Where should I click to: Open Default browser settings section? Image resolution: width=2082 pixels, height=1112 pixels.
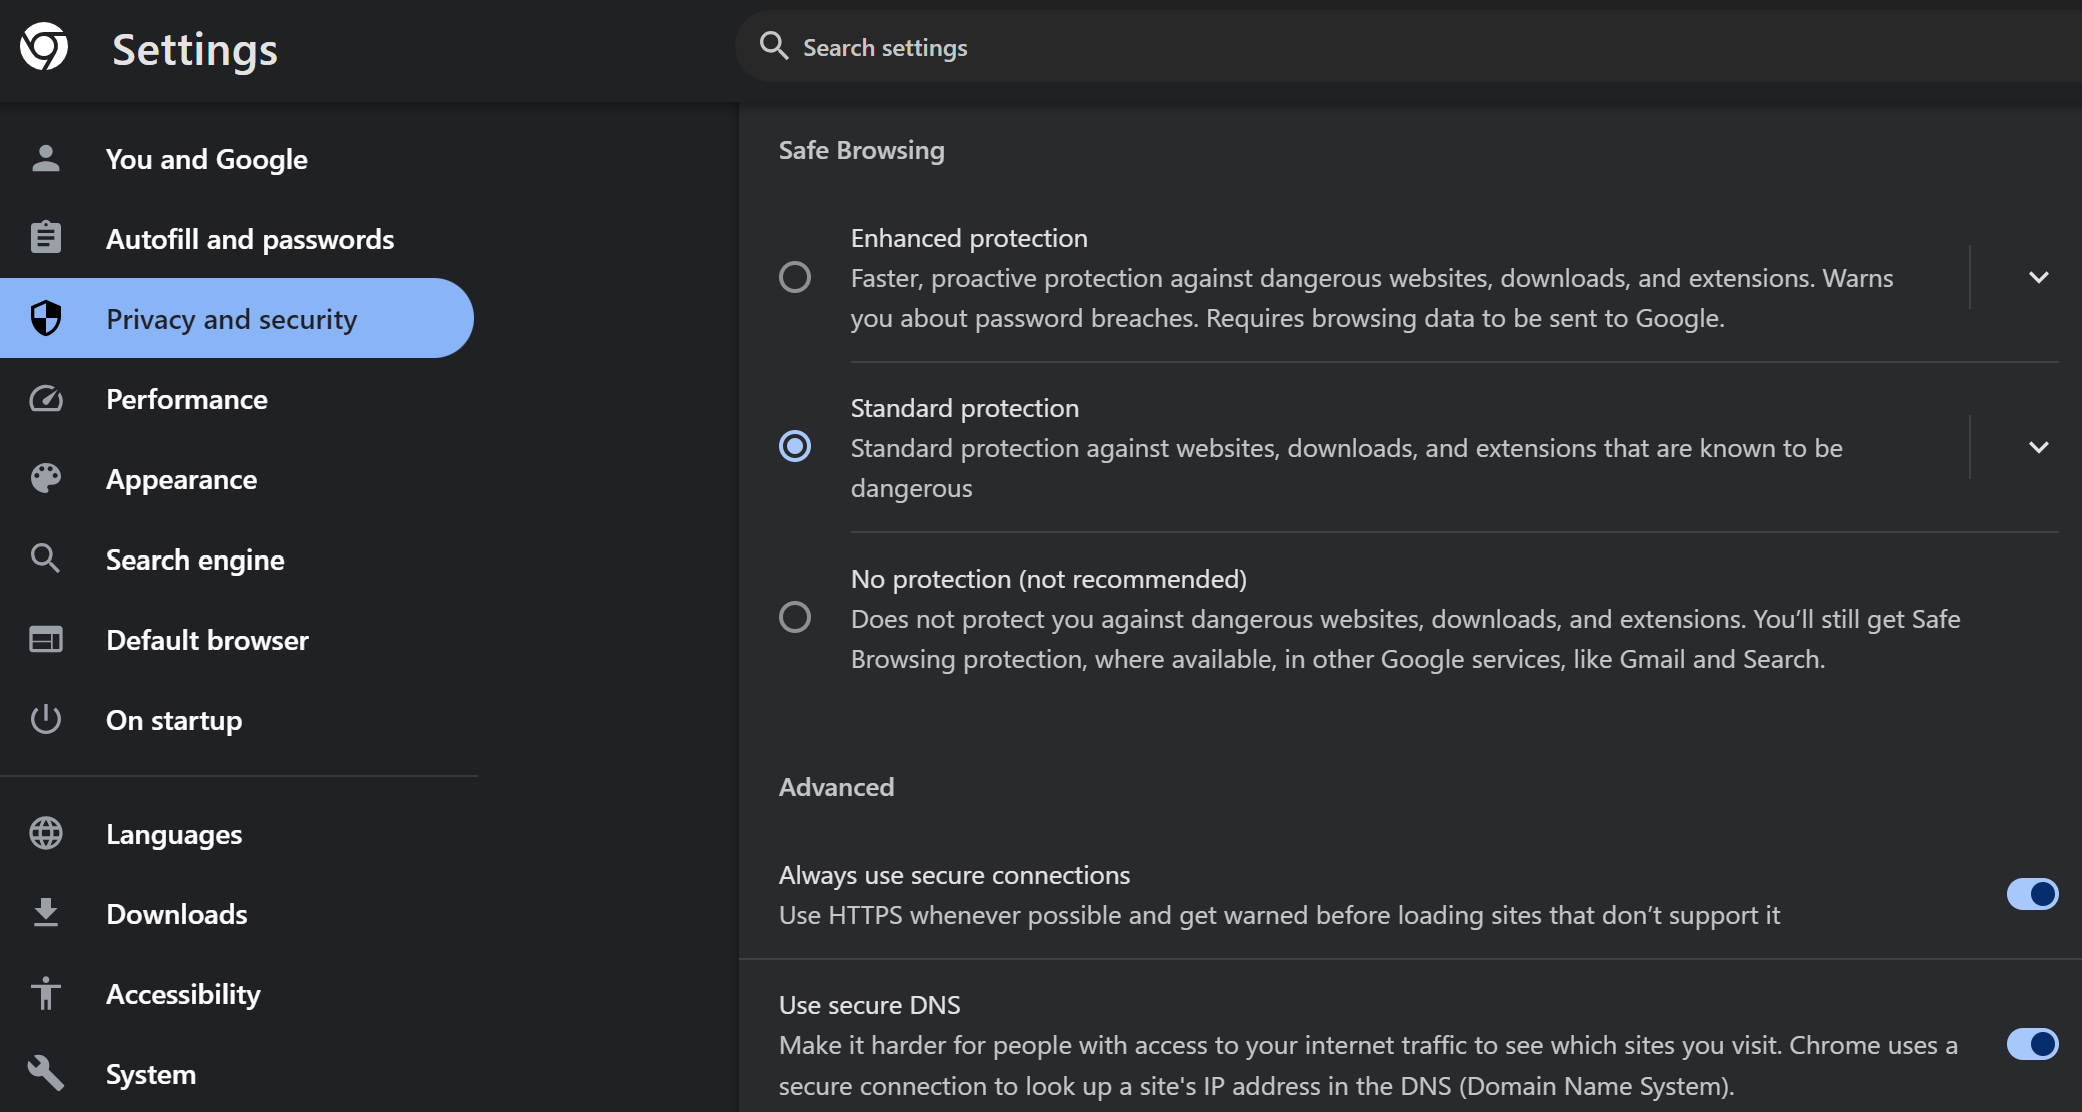207,640
